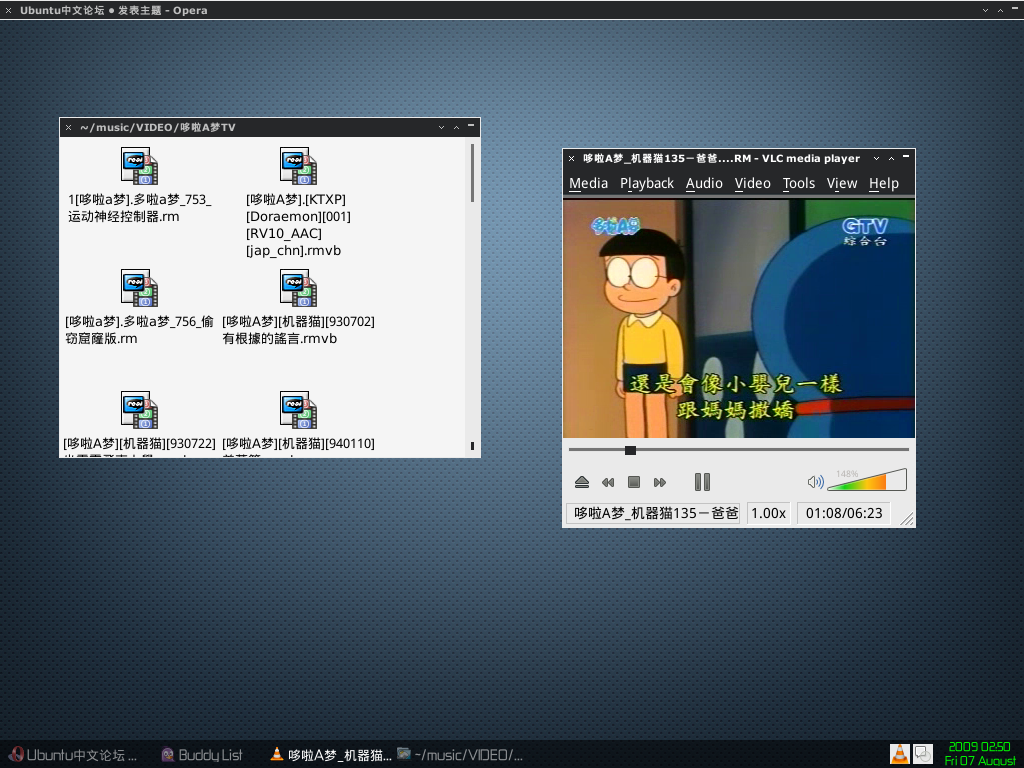Close the VLC media player window
Viewport: 1024px width, 768px height.
point(571,159)
